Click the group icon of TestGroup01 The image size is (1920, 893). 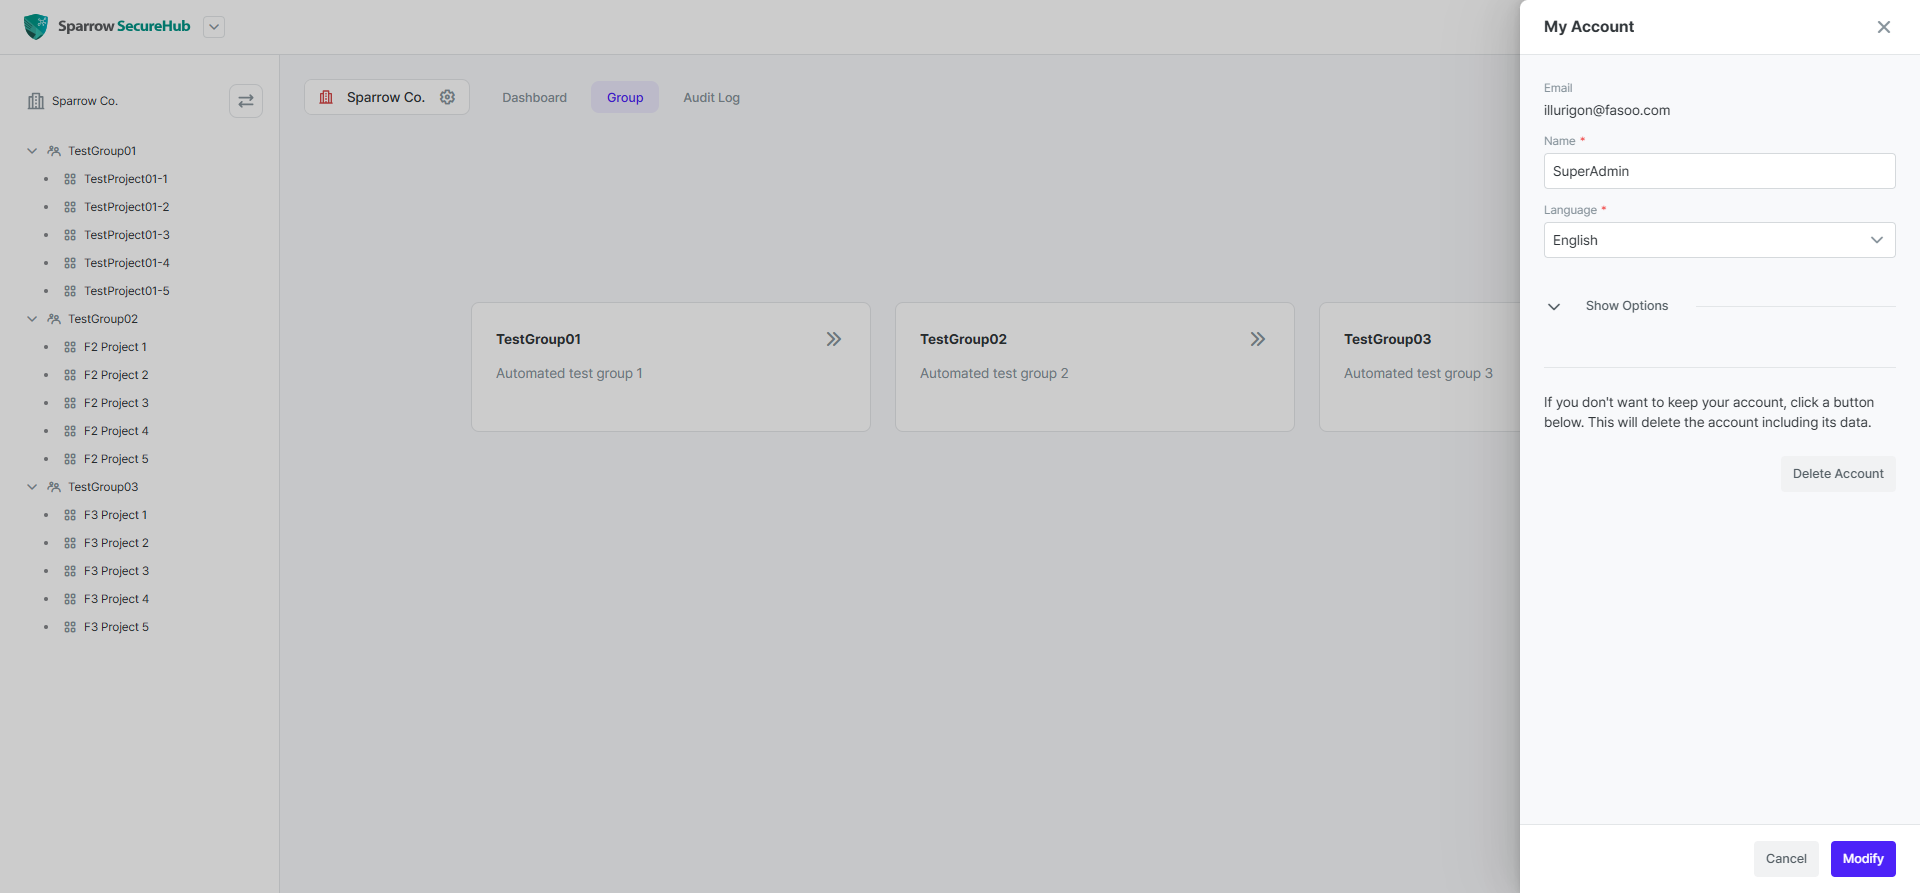pyautogui.click(x=54, y=151)
